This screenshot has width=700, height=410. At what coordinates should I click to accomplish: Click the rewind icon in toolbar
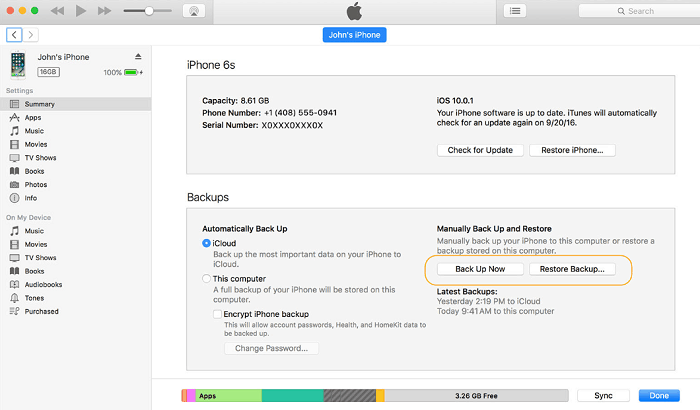[57, 11]
